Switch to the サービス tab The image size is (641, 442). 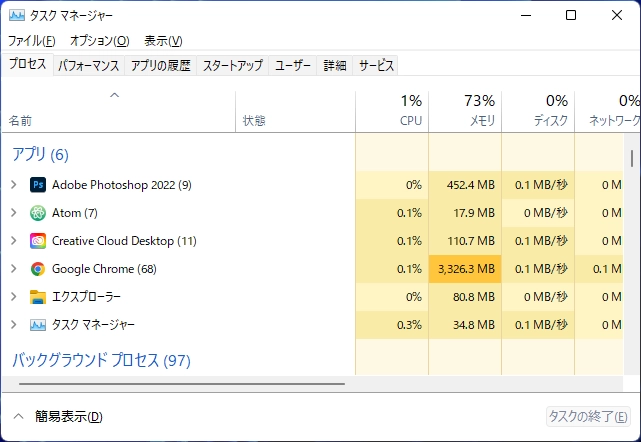click(x=376, y=65)
